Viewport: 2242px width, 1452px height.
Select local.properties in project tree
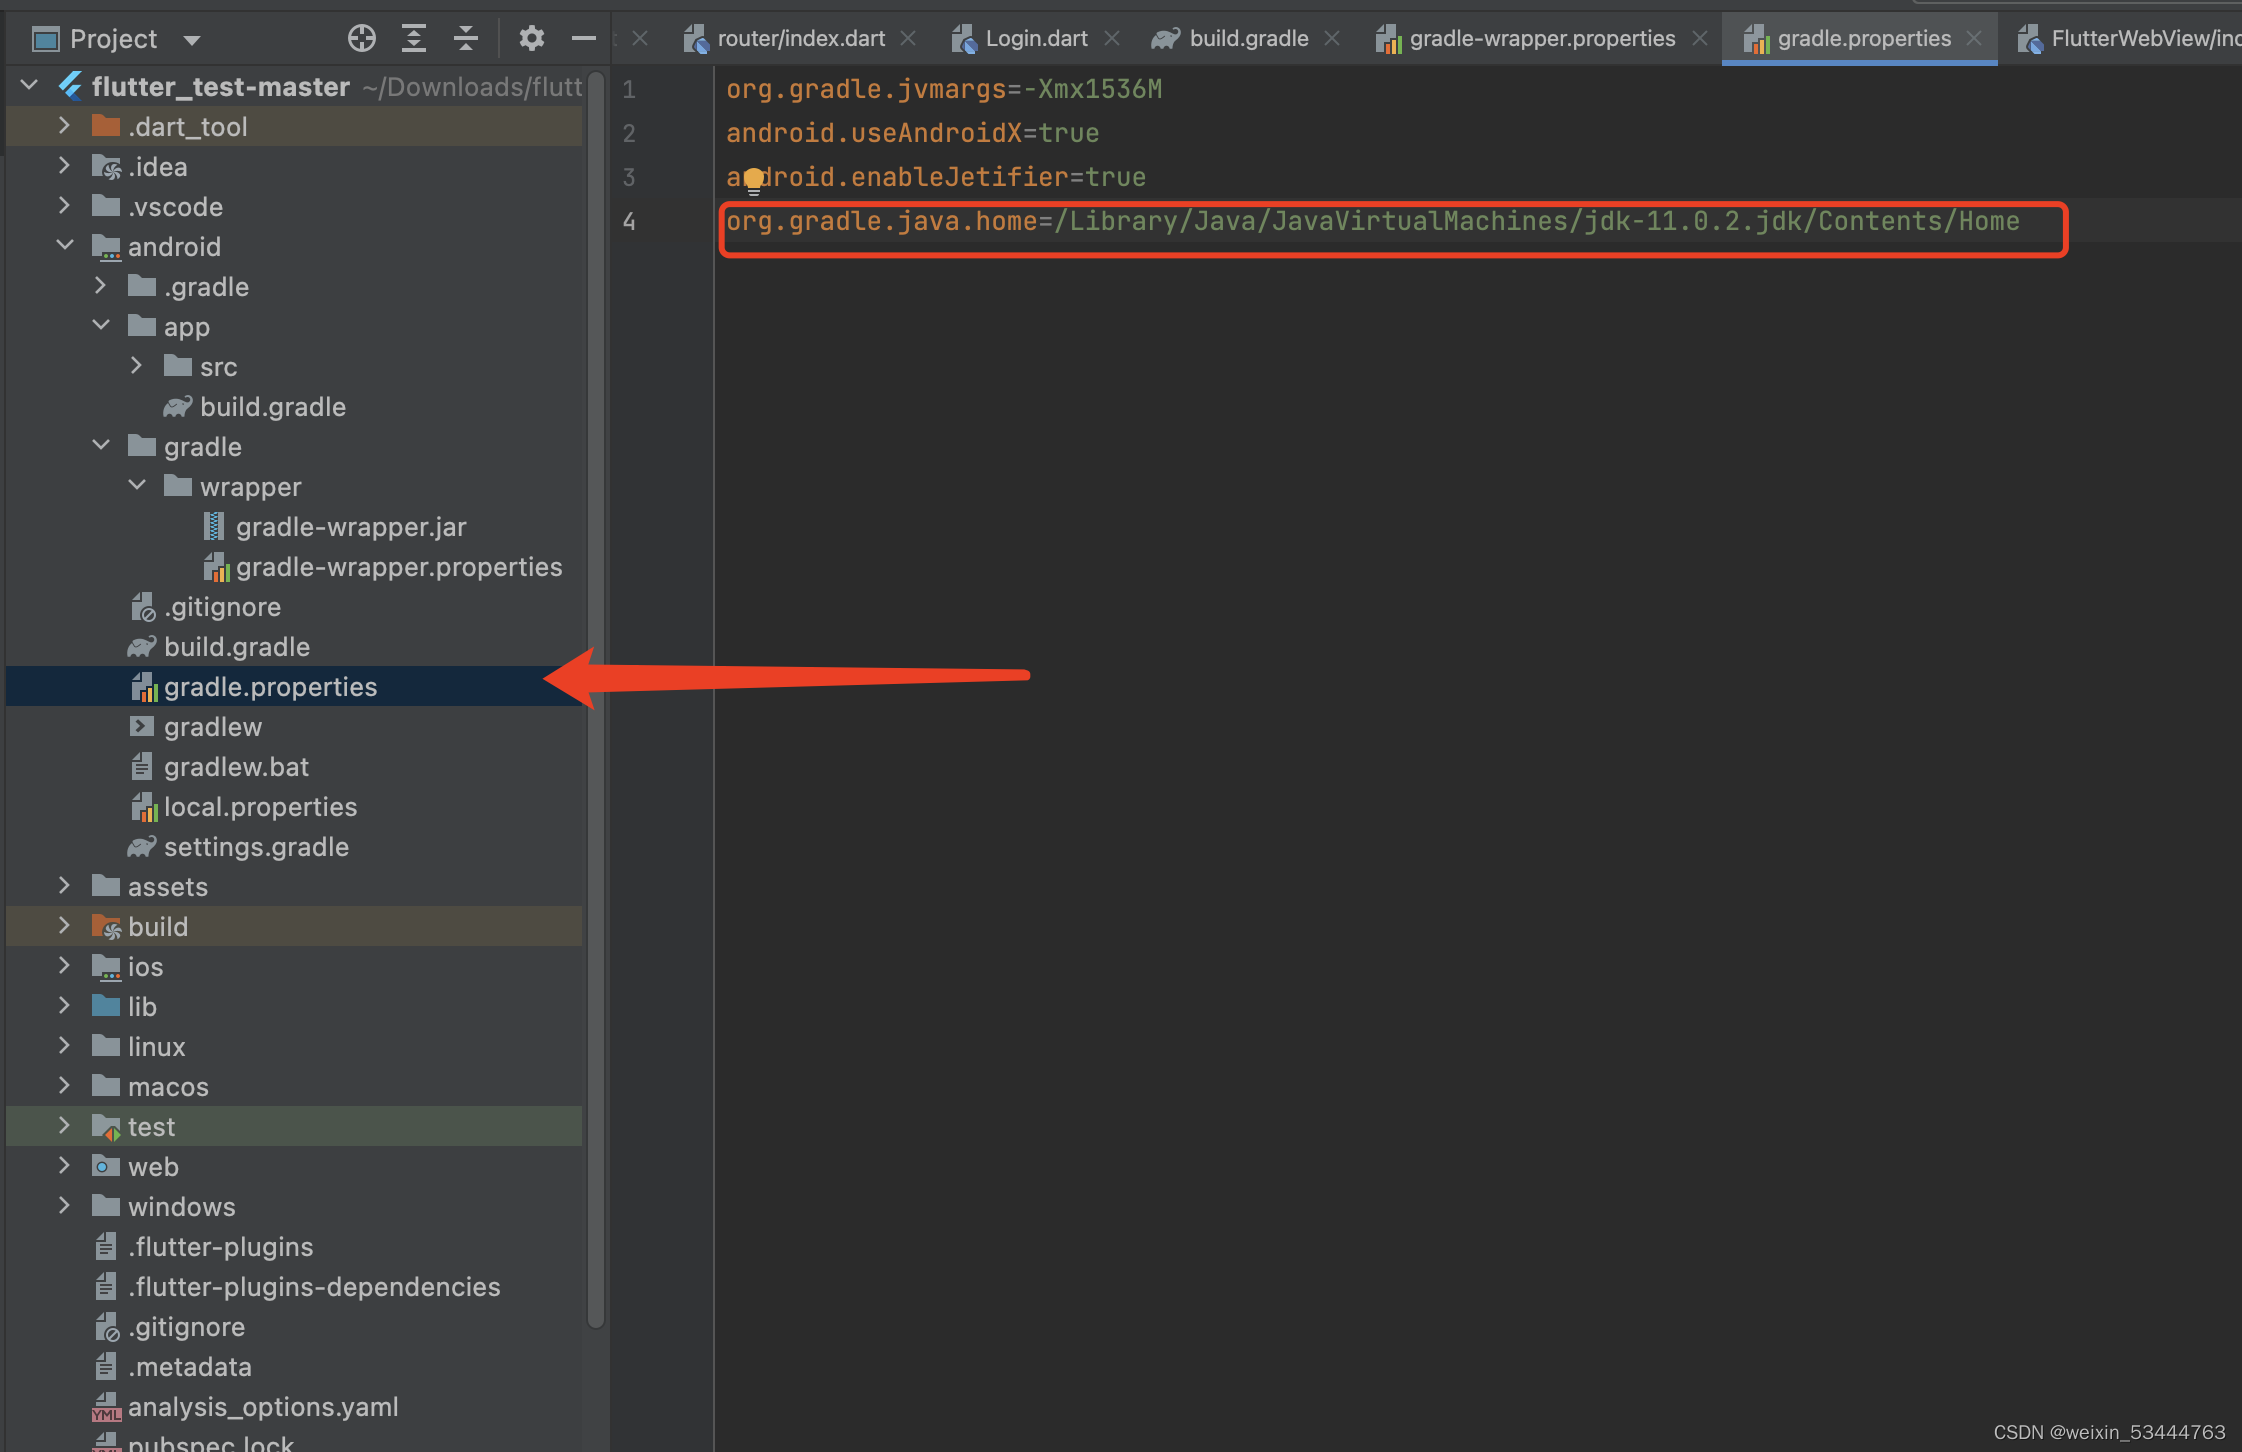point(260,807)
